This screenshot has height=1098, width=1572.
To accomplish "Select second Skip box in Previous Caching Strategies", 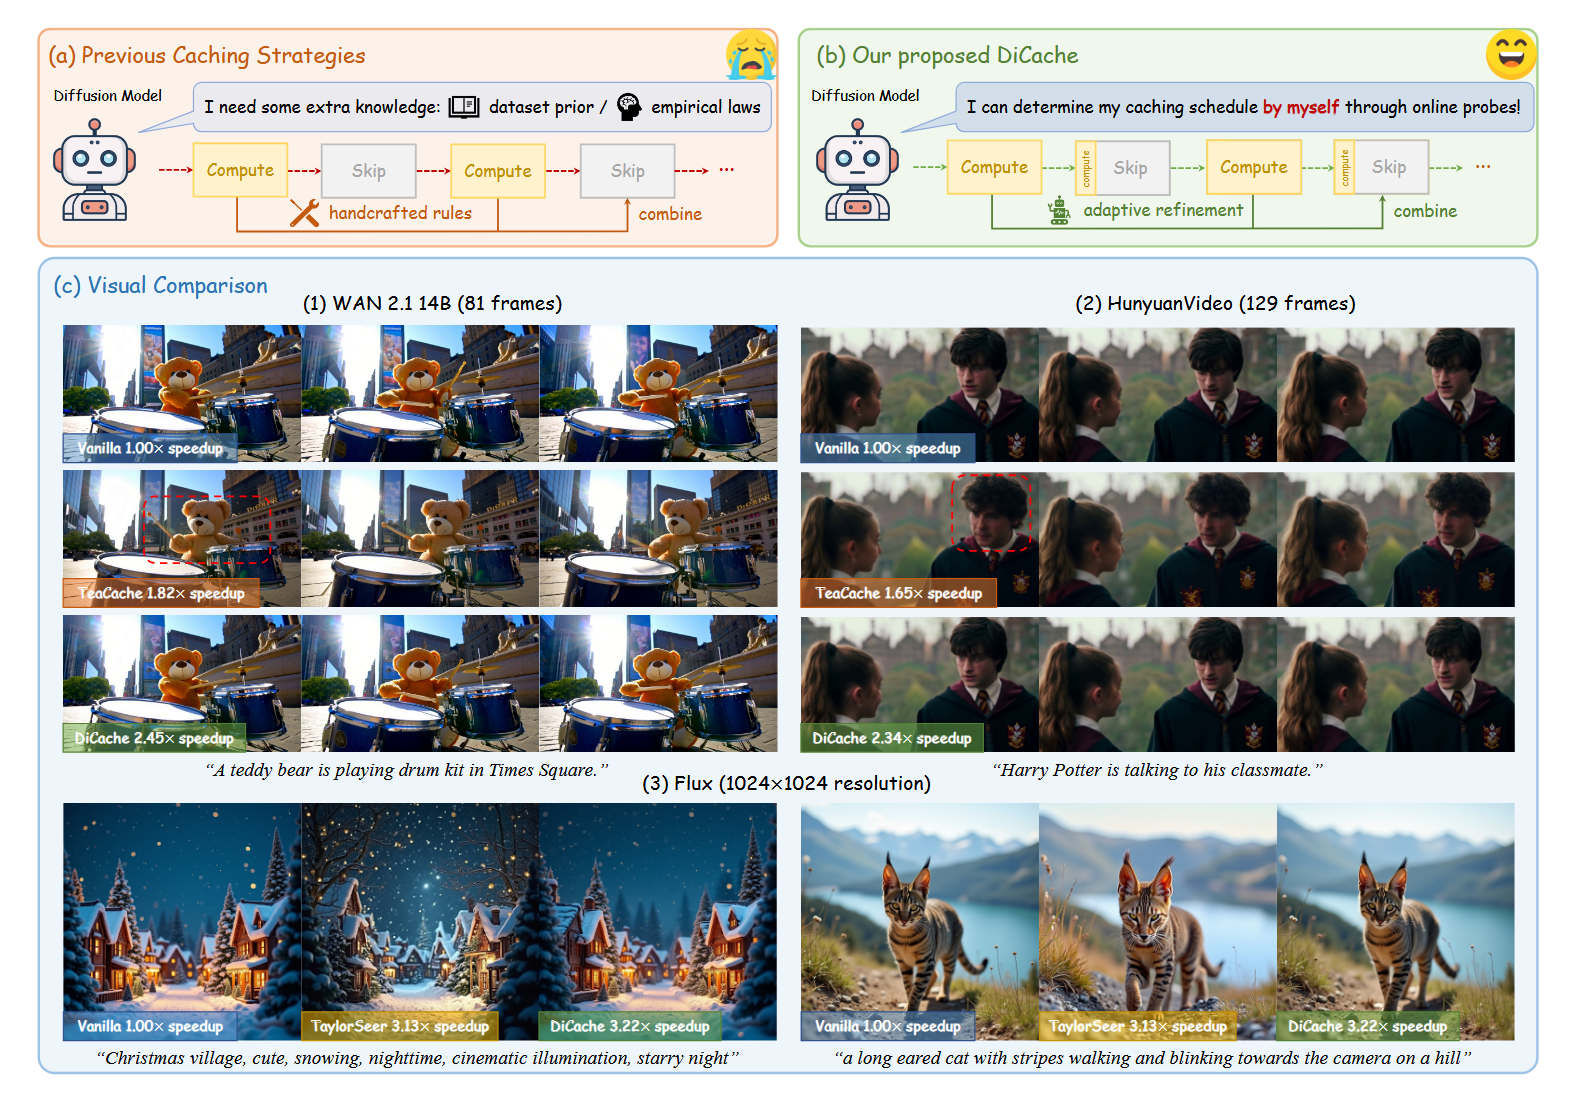I will tap(628, 171).
